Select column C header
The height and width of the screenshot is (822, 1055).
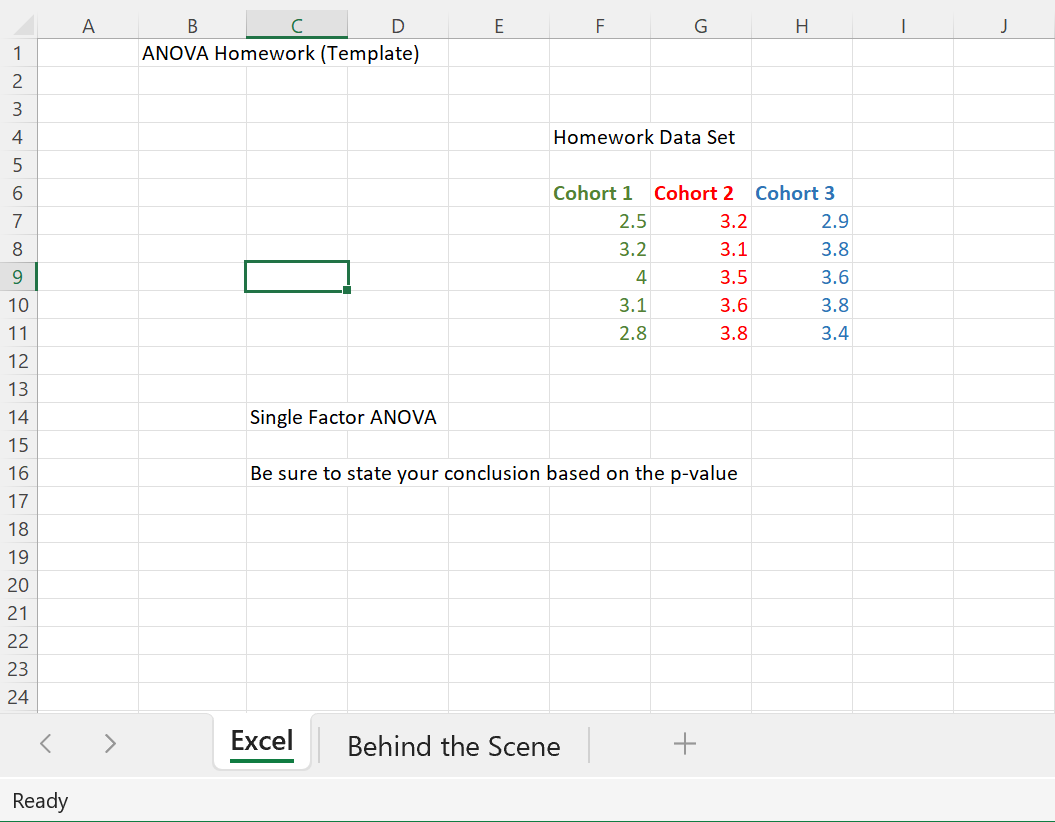pyautogui.click(x=297, y=26)
